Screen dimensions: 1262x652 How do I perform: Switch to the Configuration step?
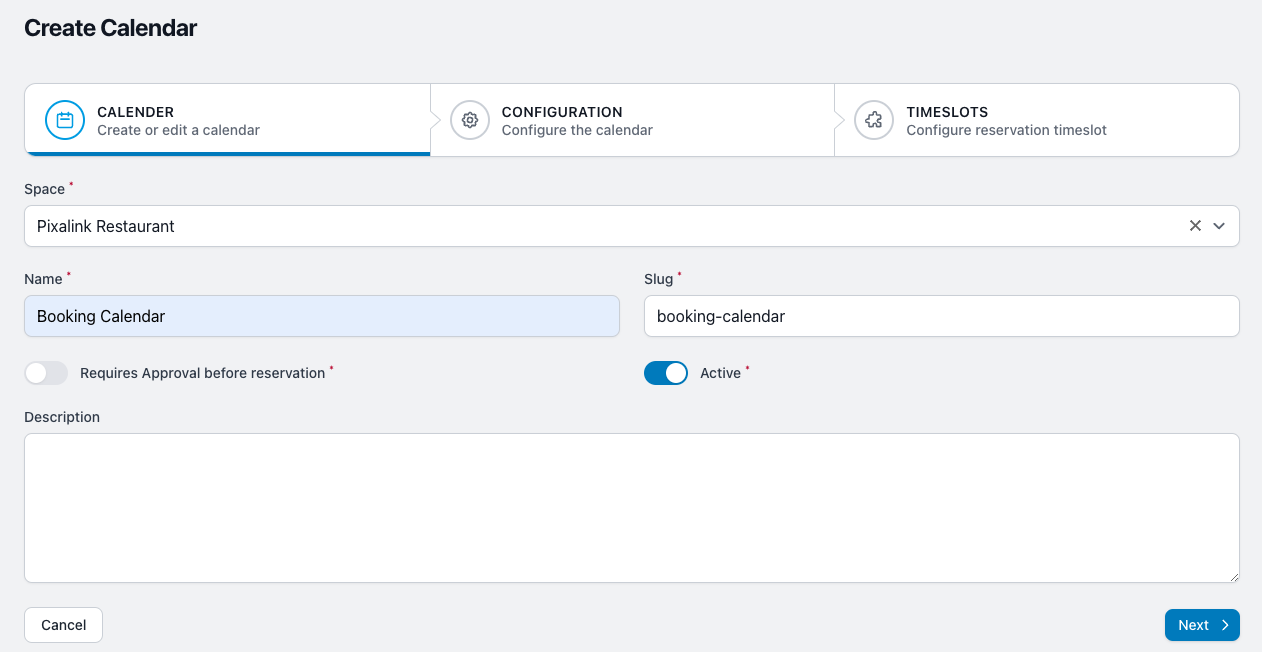point(633,120)
